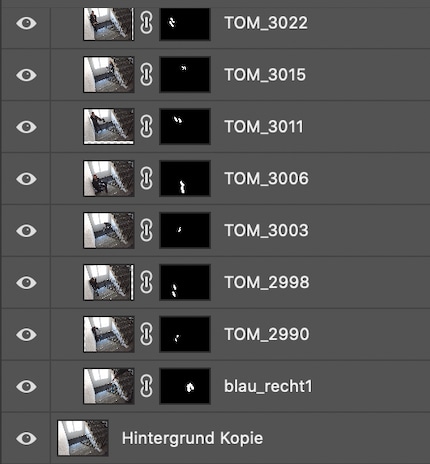Select the Hintergrund Kopie layer name

(192, 438)
